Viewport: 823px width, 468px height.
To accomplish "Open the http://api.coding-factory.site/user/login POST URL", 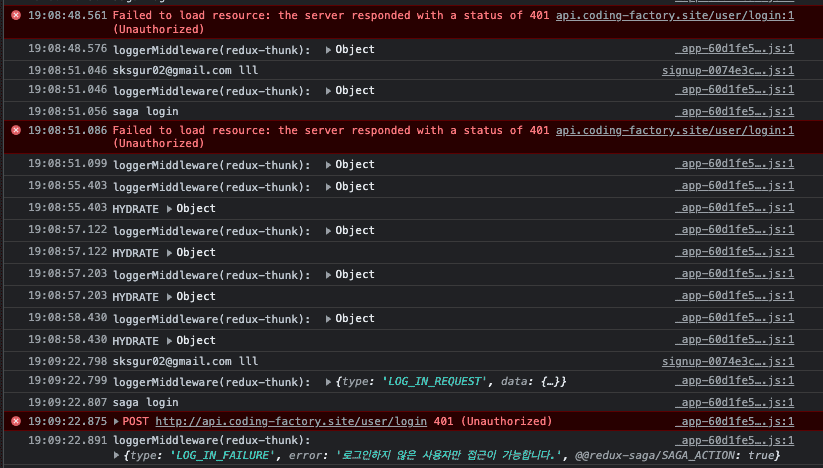I will tap(291, 421).
